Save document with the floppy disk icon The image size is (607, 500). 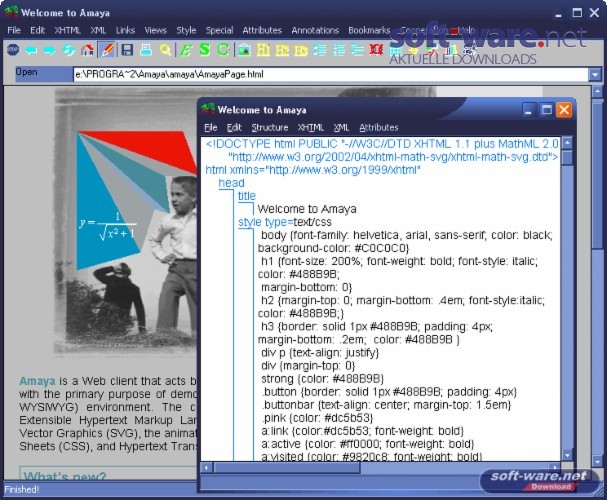click(127, 50)
